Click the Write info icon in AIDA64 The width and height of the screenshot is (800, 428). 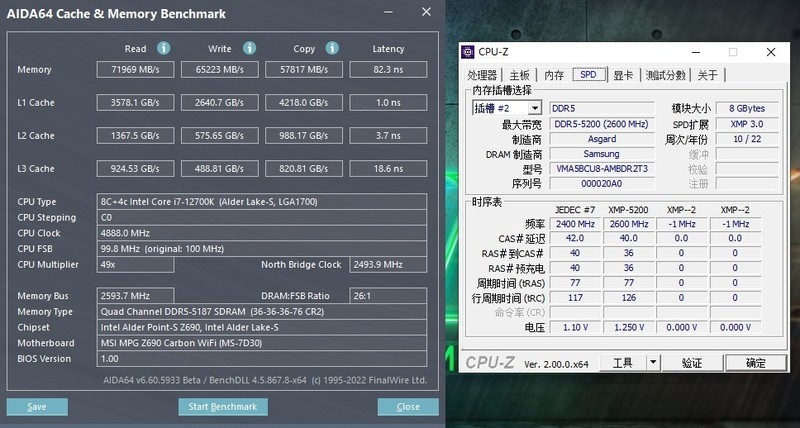tap(249, 48)
